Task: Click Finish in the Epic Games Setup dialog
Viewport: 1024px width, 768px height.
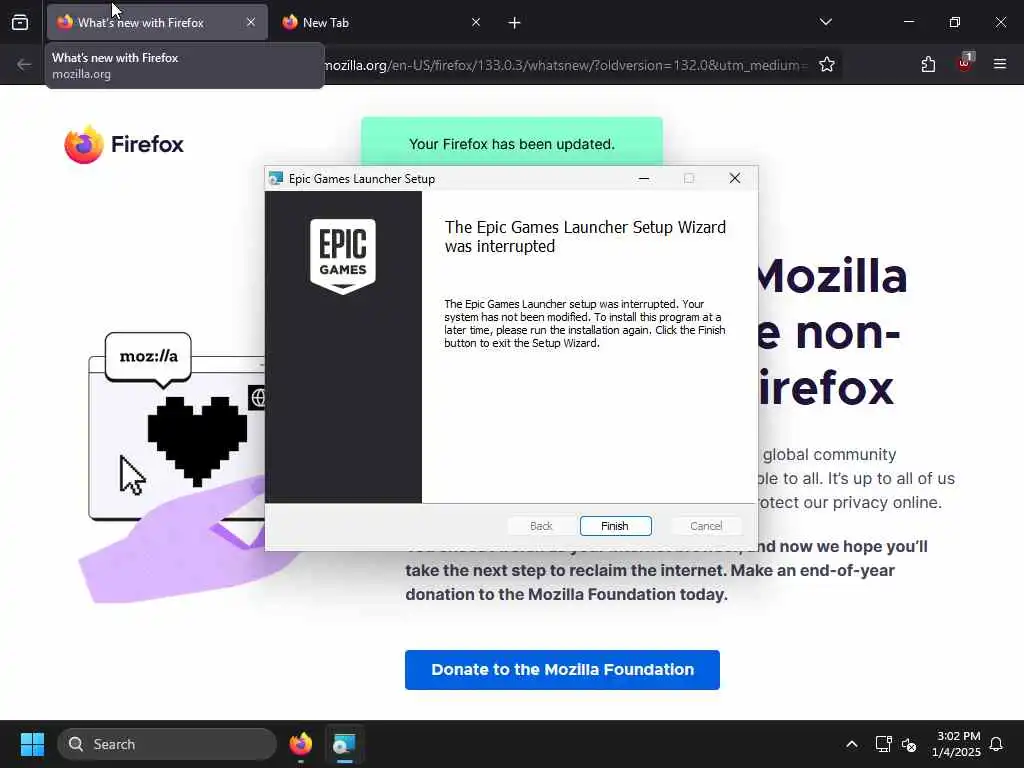Action: pos(615,526)
